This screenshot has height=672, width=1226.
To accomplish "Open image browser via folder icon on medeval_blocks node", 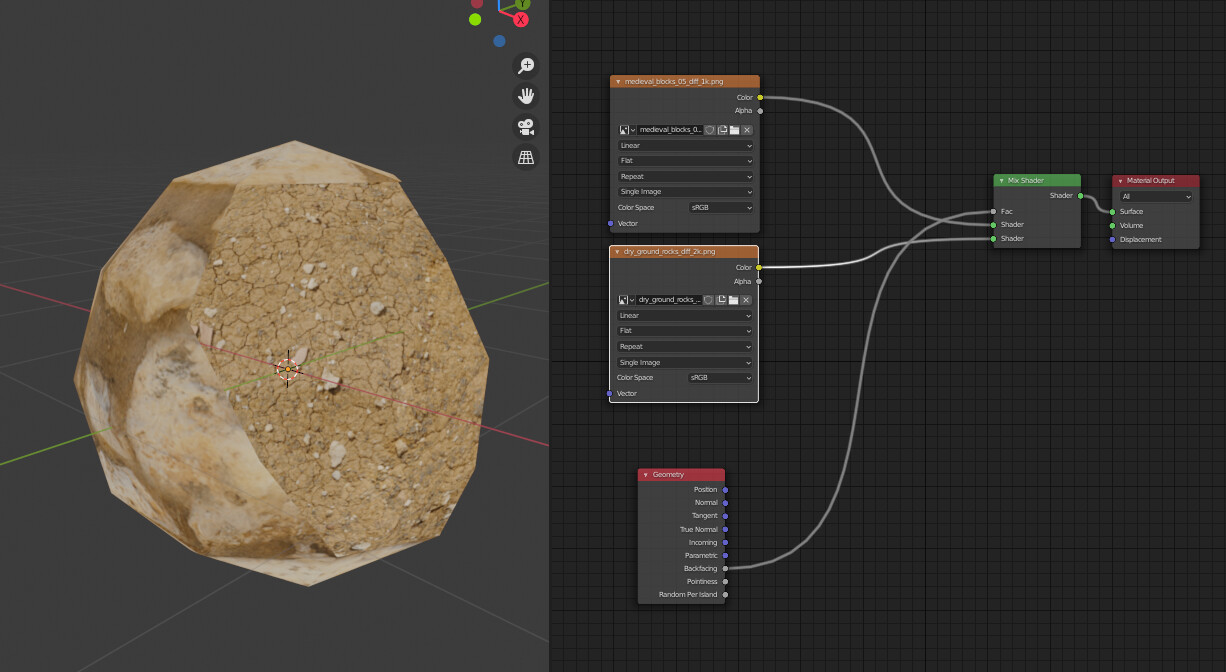I will [735, 130].
